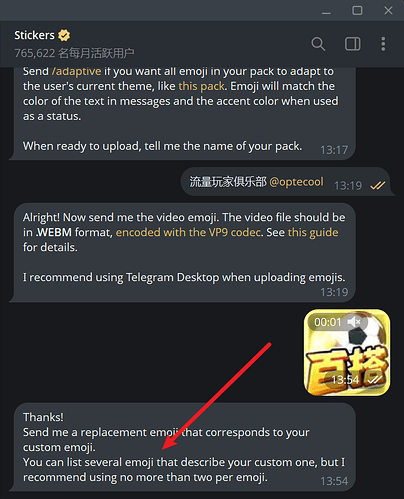The height and width of the screenshot is (499, 404).
Task: Open the three-dot more options menu
Action: point(383,44)
